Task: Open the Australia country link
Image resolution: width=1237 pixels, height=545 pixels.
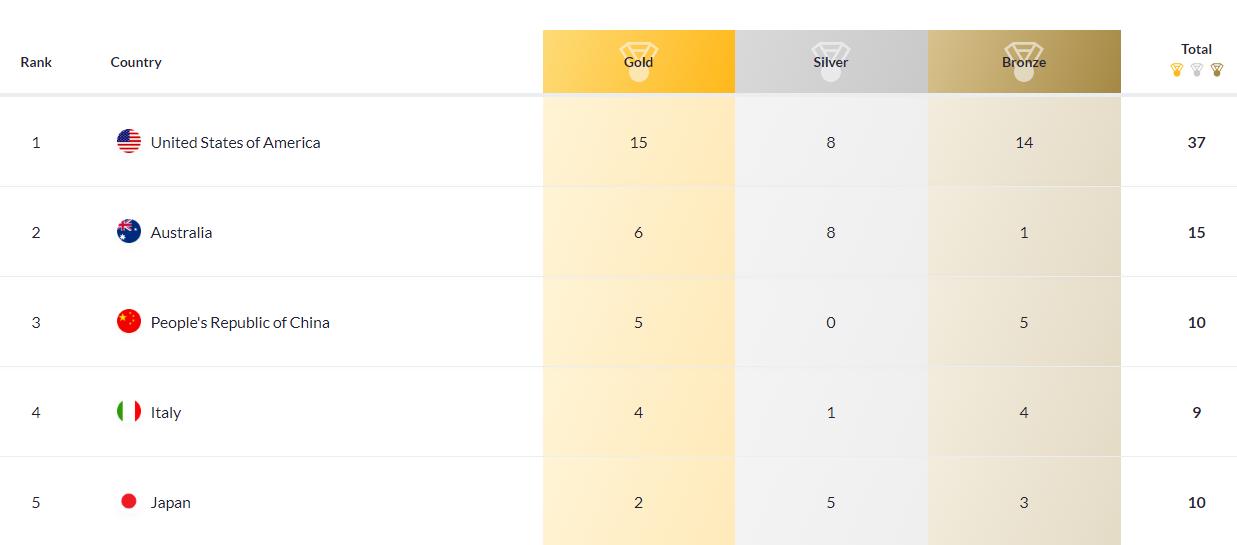Action: point(181,232)
